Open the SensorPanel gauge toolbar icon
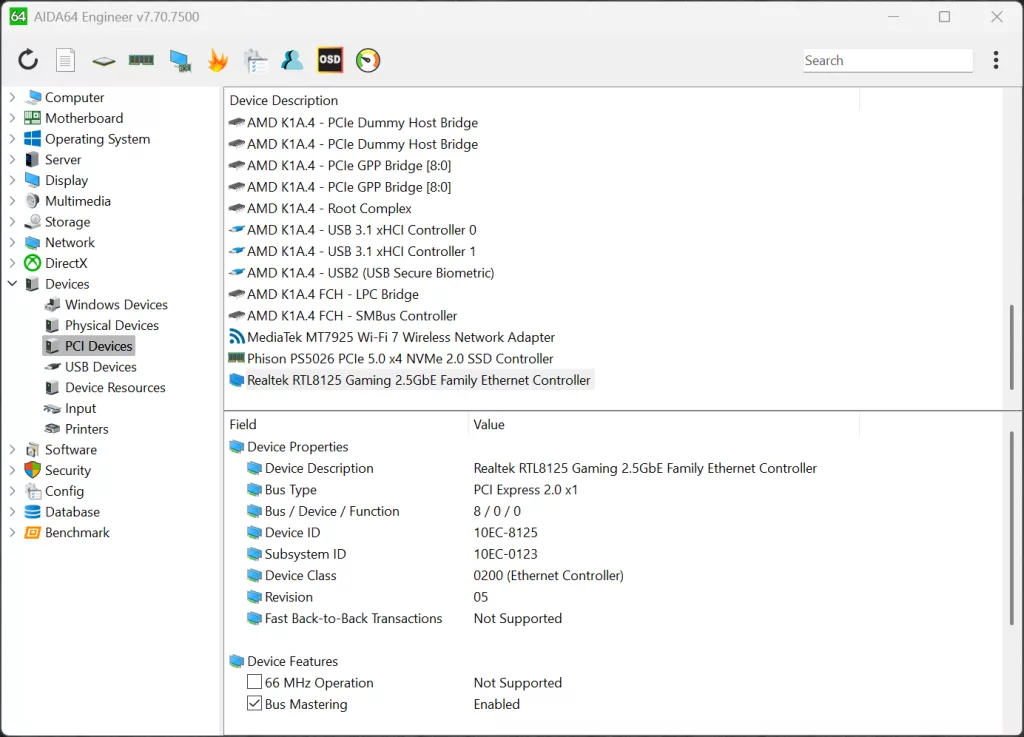The image size is (1024, 737). 368,60
